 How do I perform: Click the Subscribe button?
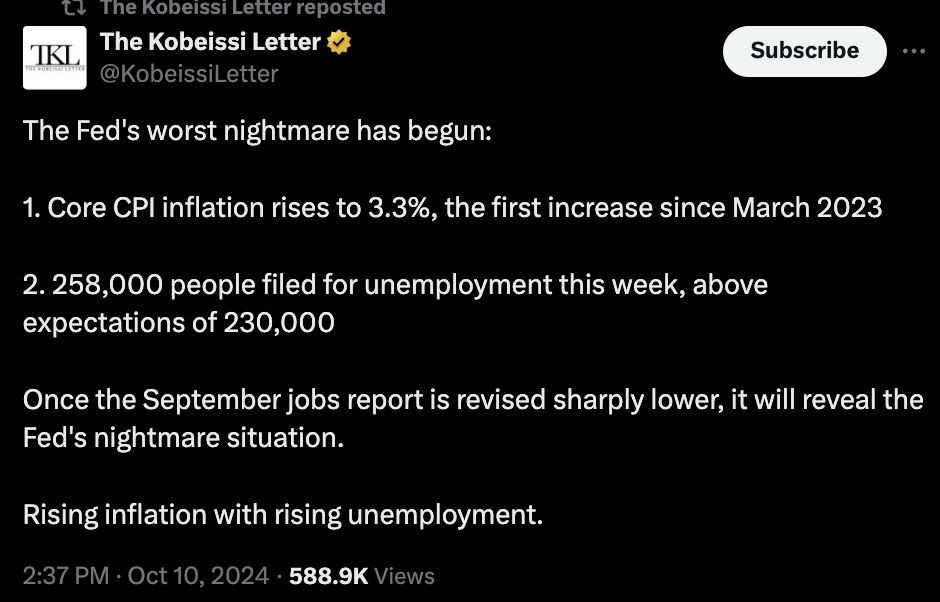pyautogui.click(x=805, y=51)
